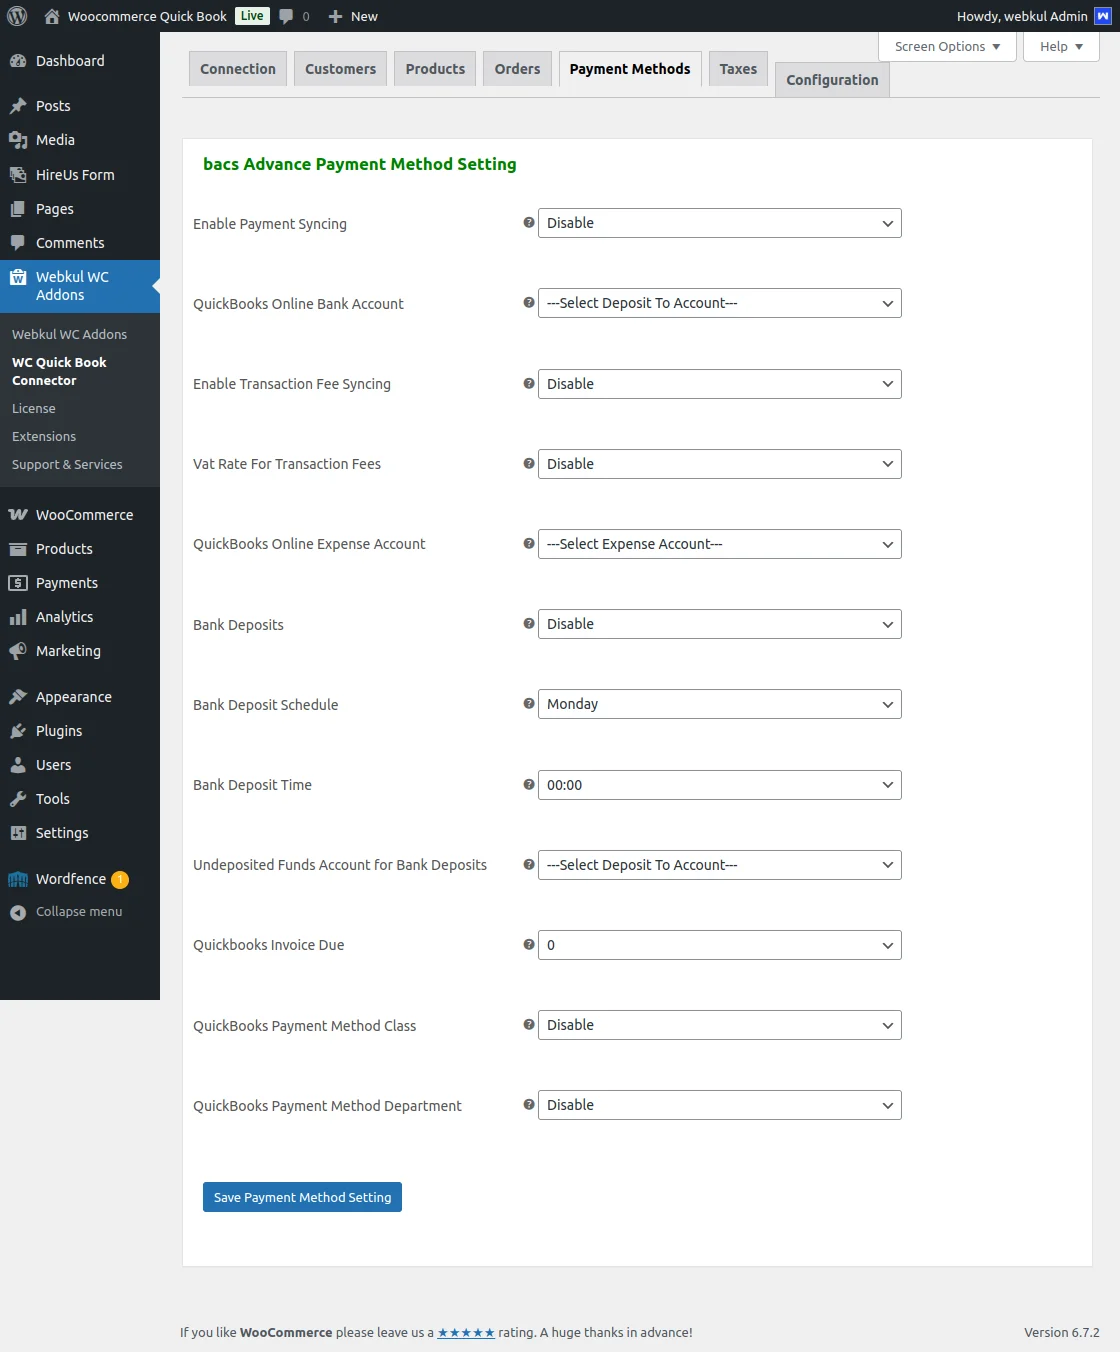The image size is (1120, 1352).
Task: Open the Plugins icon in the sidebar
Action: (19, 731)
